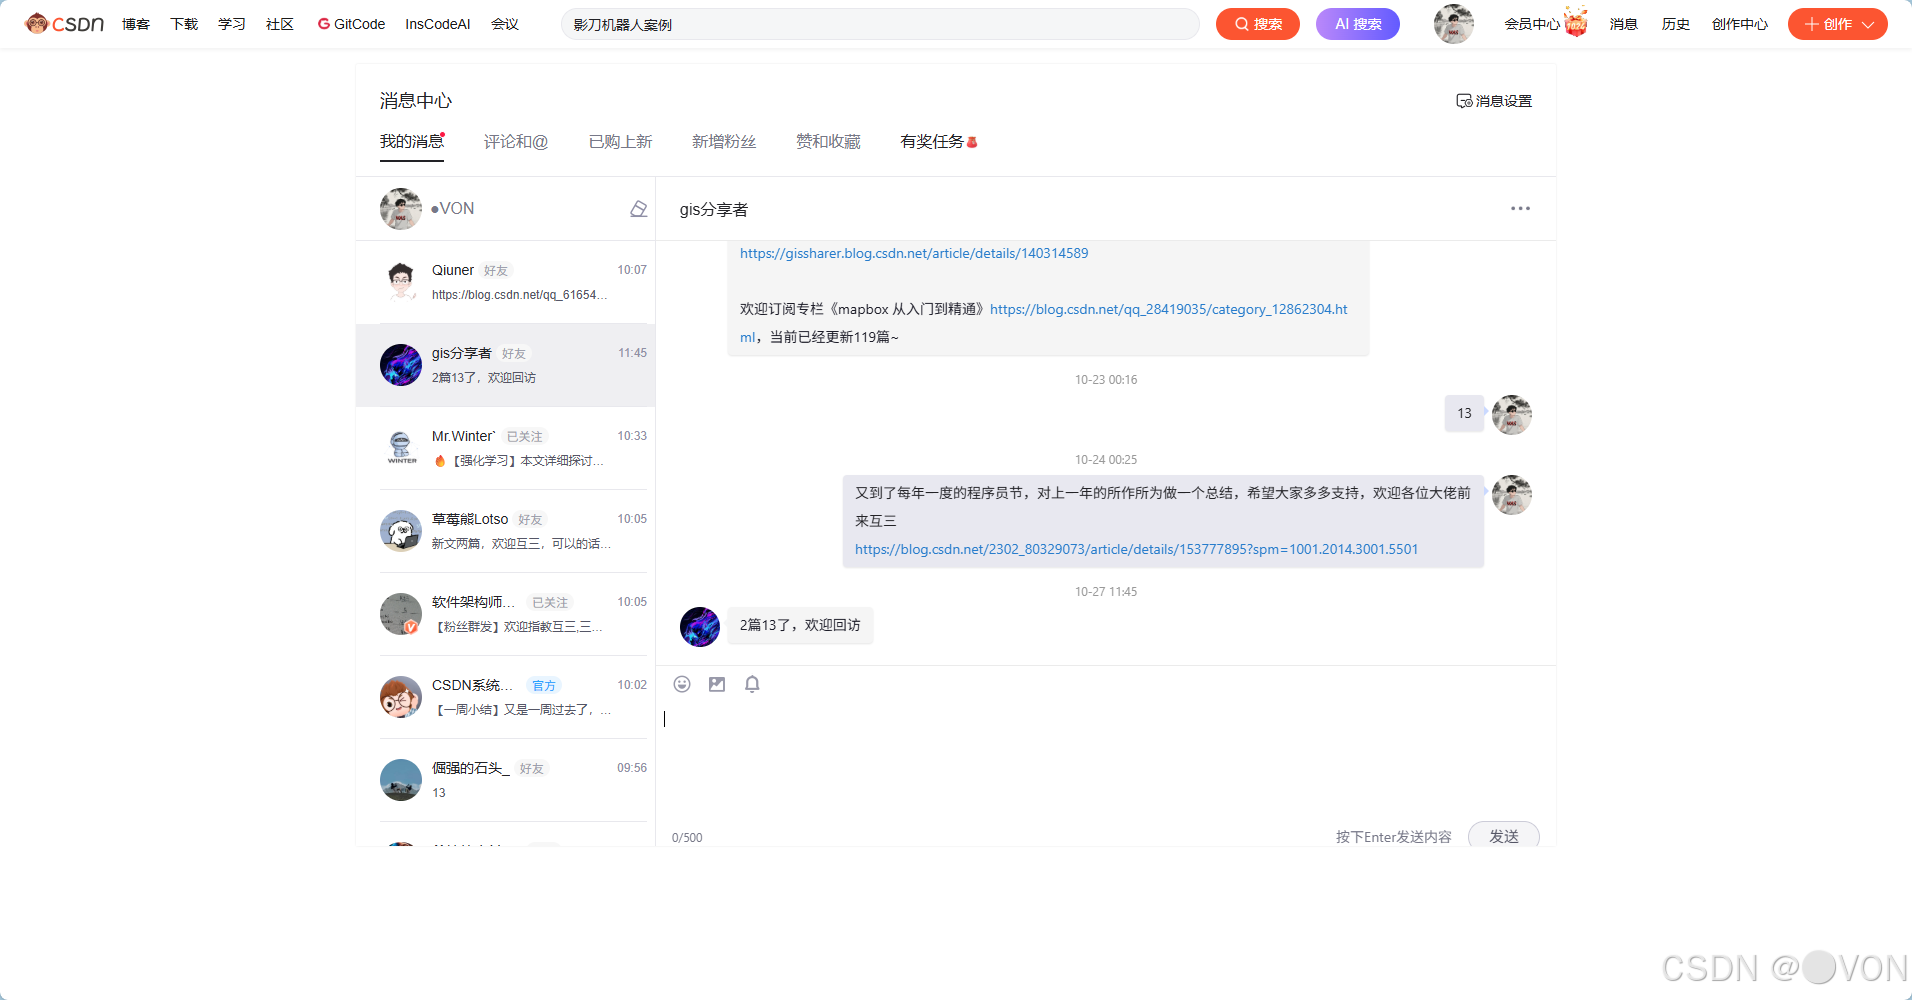
Task: Open the GitCode menu item
Action: coord(351,23)
